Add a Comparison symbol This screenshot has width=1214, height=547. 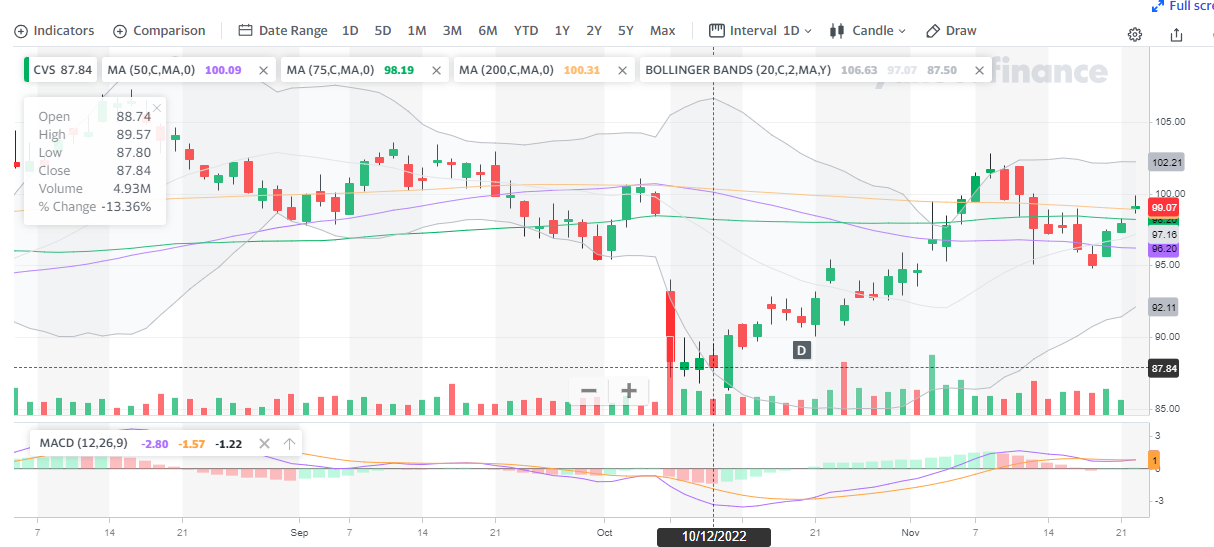pos(159,31)
